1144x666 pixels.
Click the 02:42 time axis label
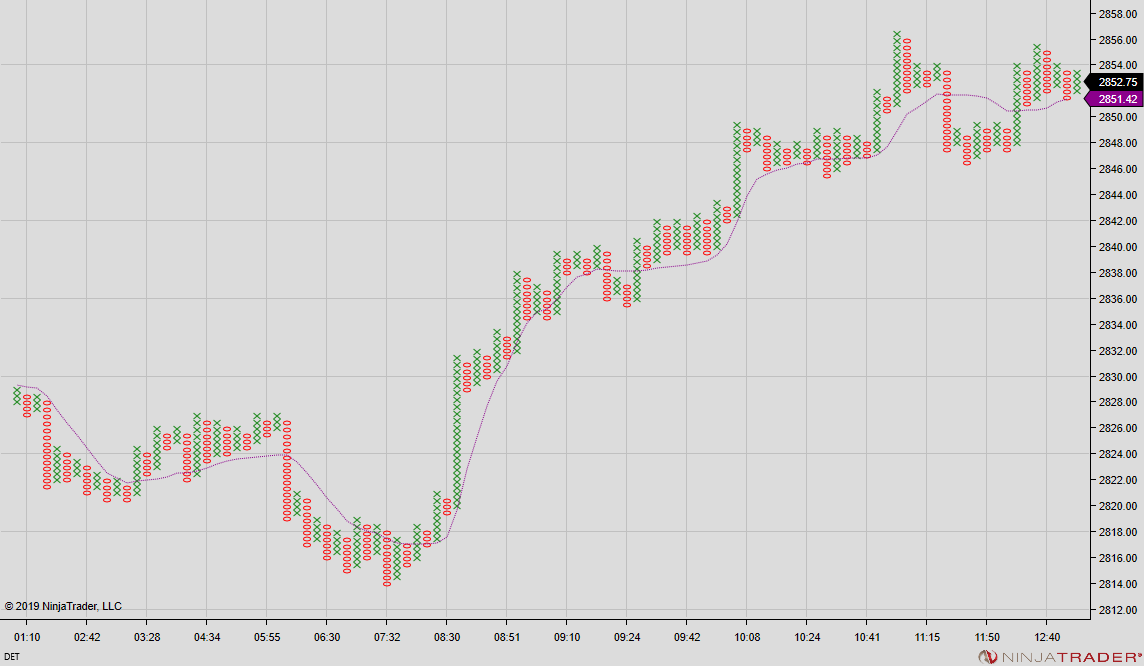[87, 638]
